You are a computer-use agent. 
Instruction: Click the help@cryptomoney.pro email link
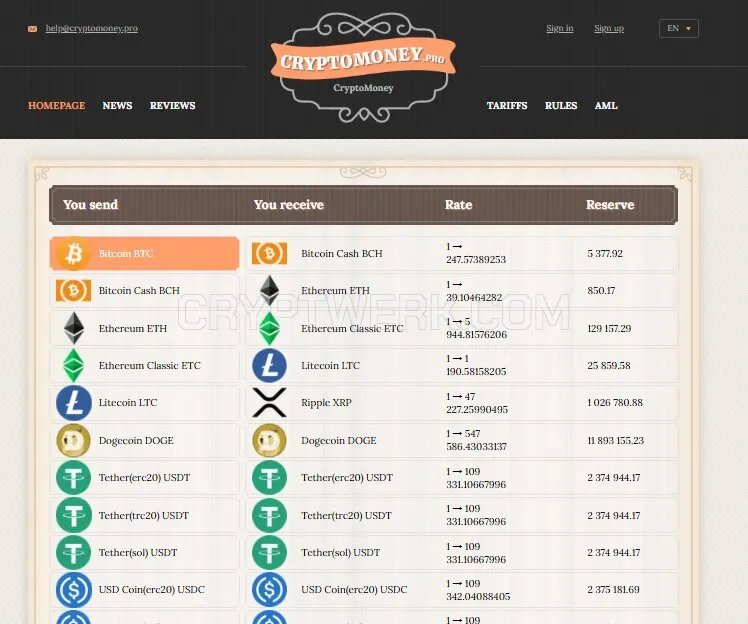point(92,28)
